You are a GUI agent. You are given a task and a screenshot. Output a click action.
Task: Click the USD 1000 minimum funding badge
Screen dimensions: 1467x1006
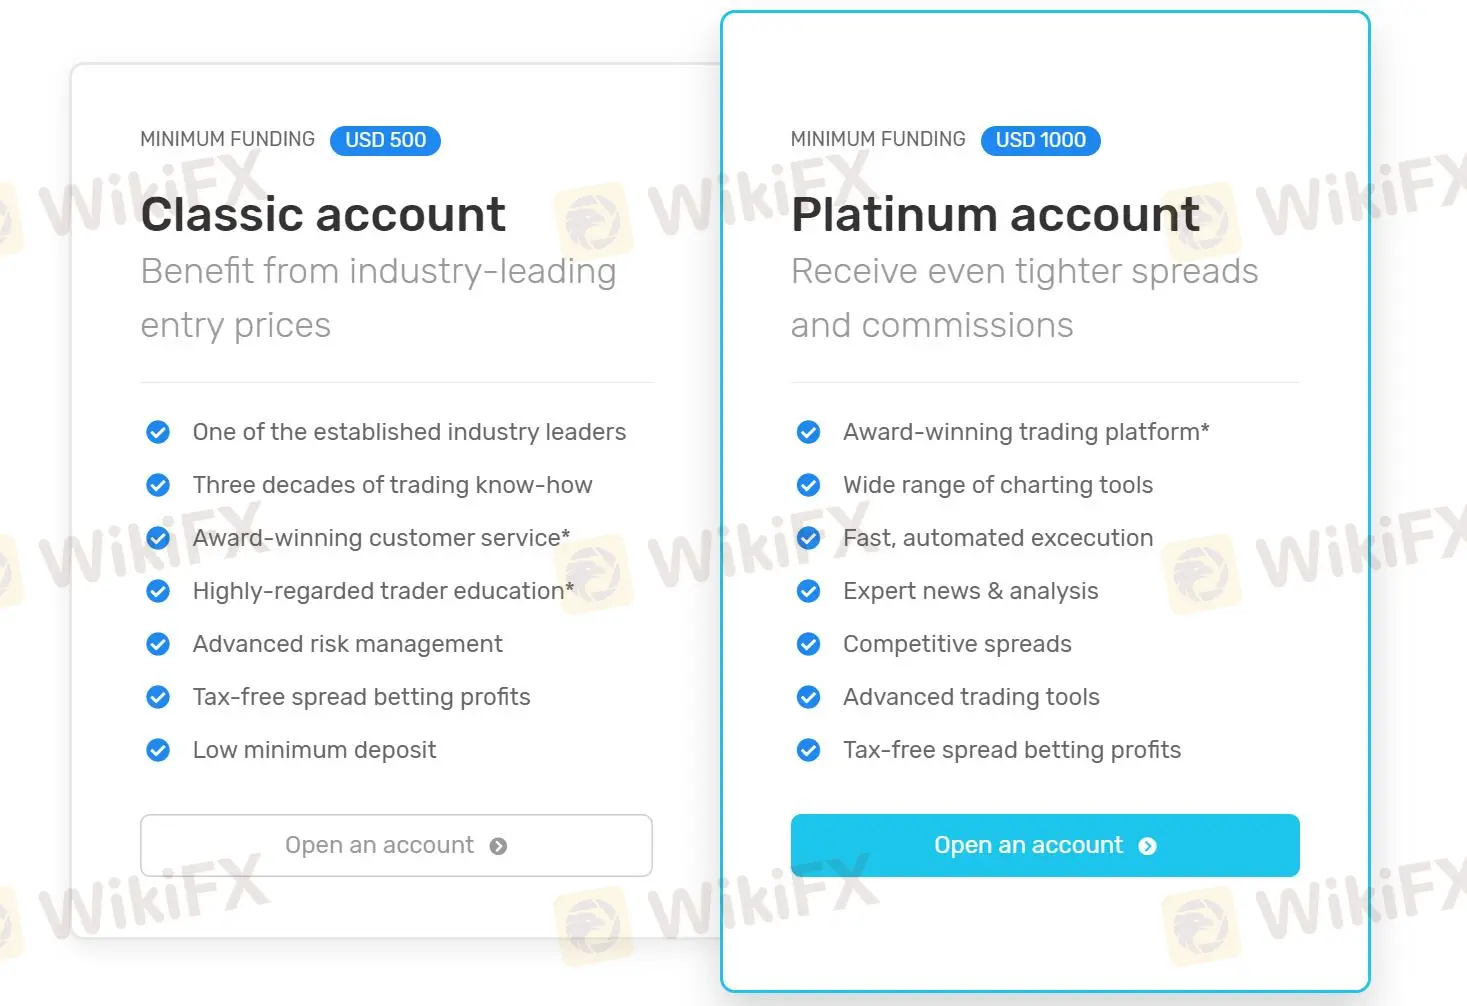click(x=1040, y=140)
